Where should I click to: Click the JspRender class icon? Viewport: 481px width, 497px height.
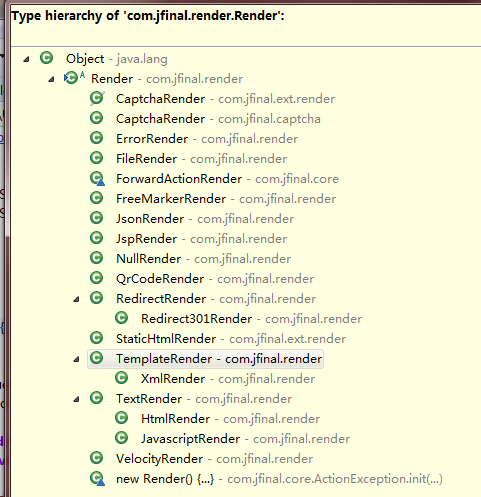coord(97,238)
